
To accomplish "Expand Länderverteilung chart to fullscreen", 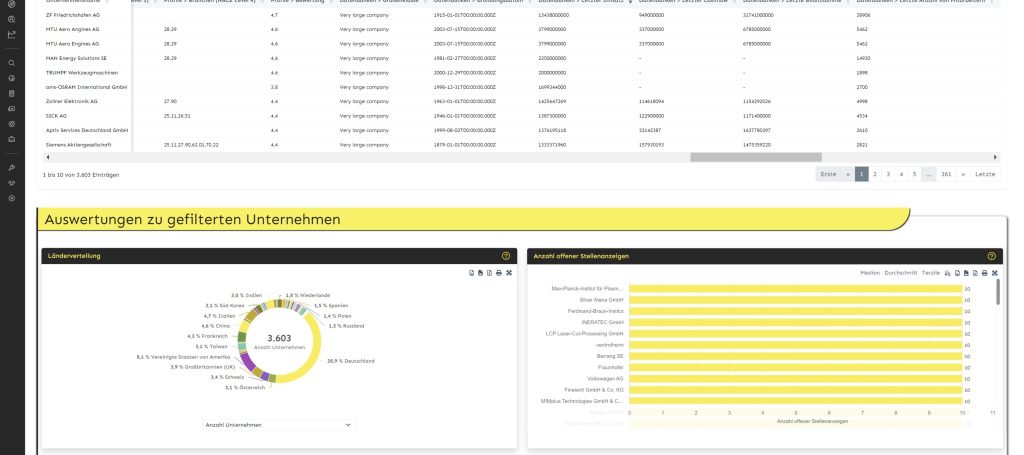I will pos(509,273).
